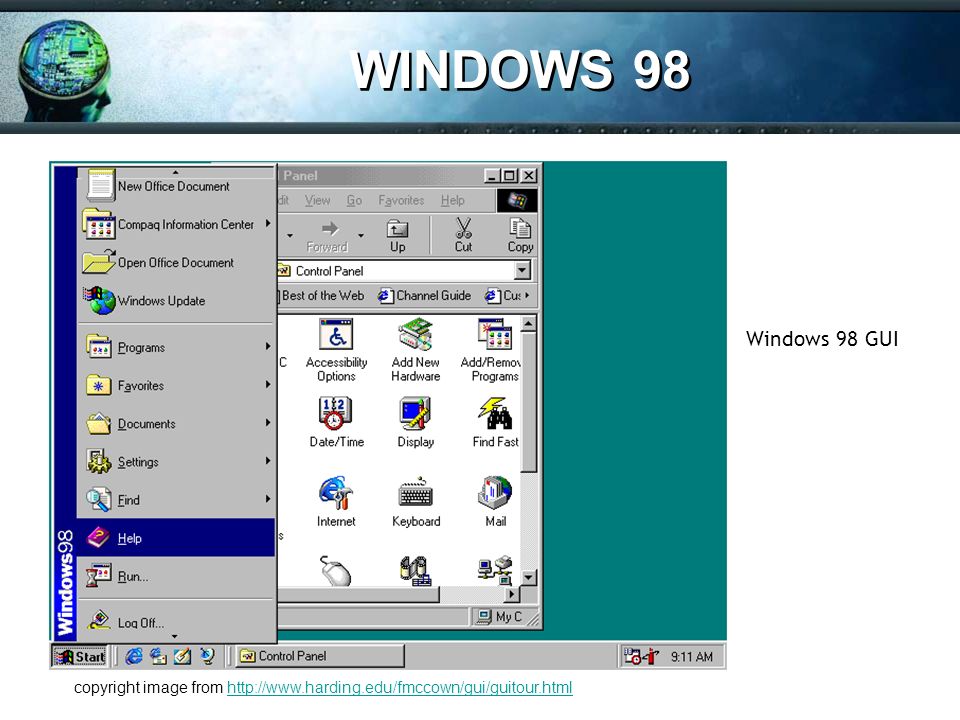The width and height of the screenshot is (960, 720).
Task: Expand the Documents submenu
Action: tap(176, 424)
